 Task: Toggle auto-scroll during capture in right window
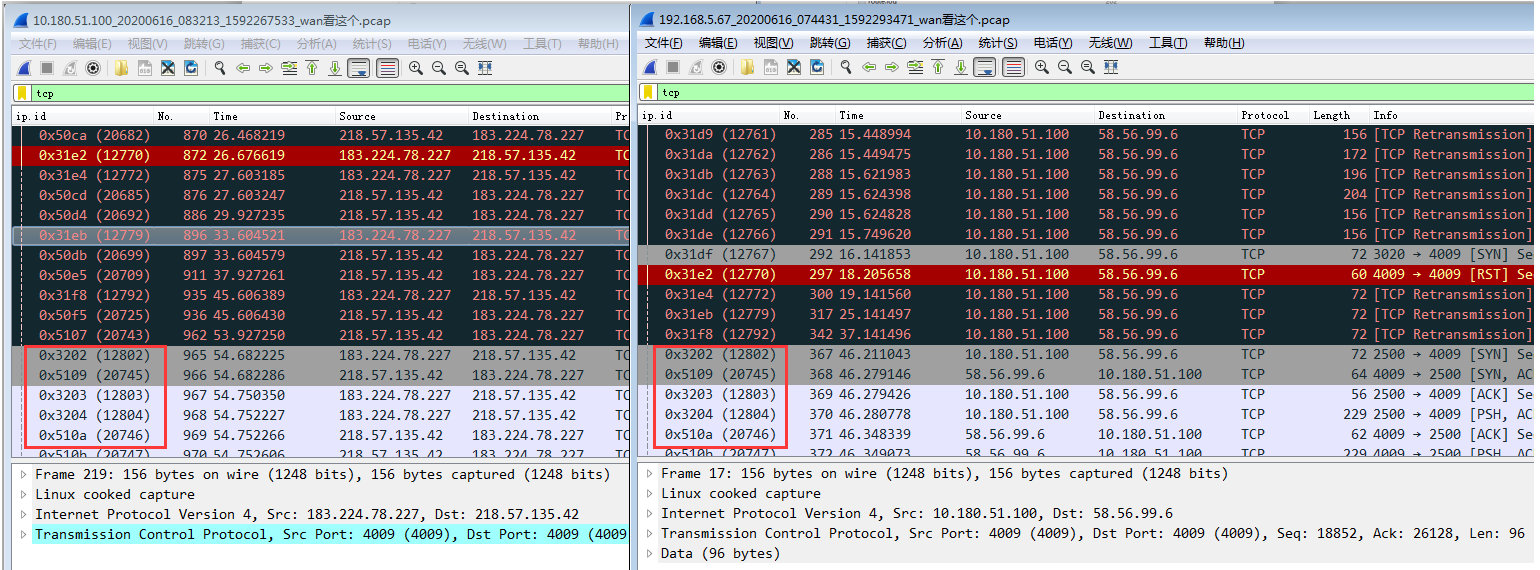click(986, 67)
